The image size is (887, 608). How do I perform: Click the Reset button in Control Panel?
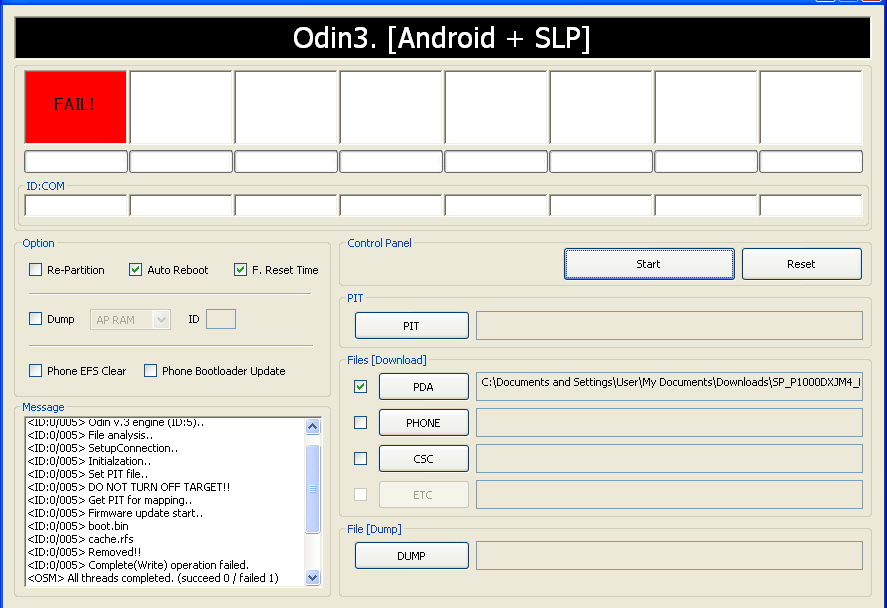[x=802, y=264]
